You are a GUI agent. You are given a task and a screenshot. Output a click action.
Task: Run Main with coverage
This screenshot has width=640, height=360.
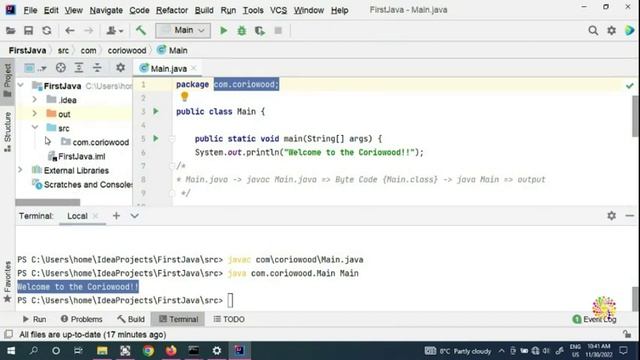click(260, 31)
